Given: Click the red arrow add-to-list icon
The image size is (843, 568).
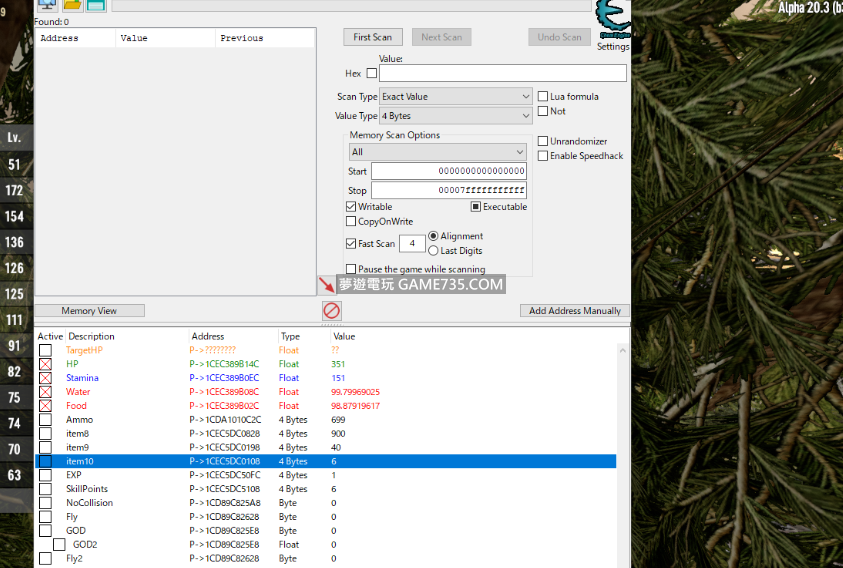Looking at the screenshot, I should pyautogui.click(x=327, y=284).
